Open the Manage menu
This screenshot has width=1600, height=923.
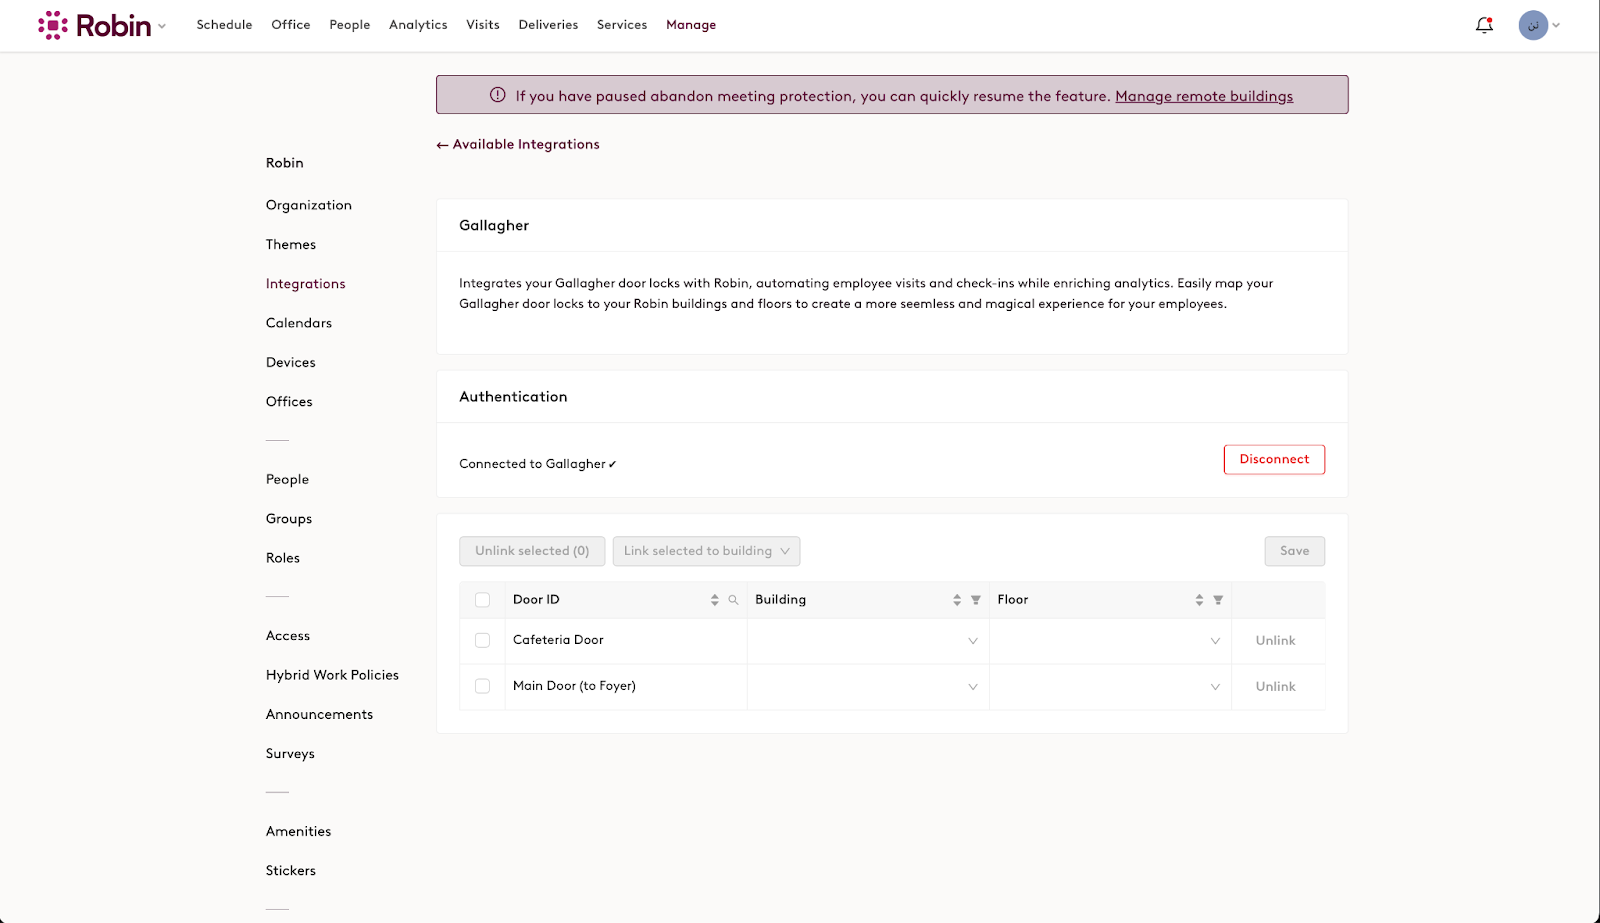[691, 25]
